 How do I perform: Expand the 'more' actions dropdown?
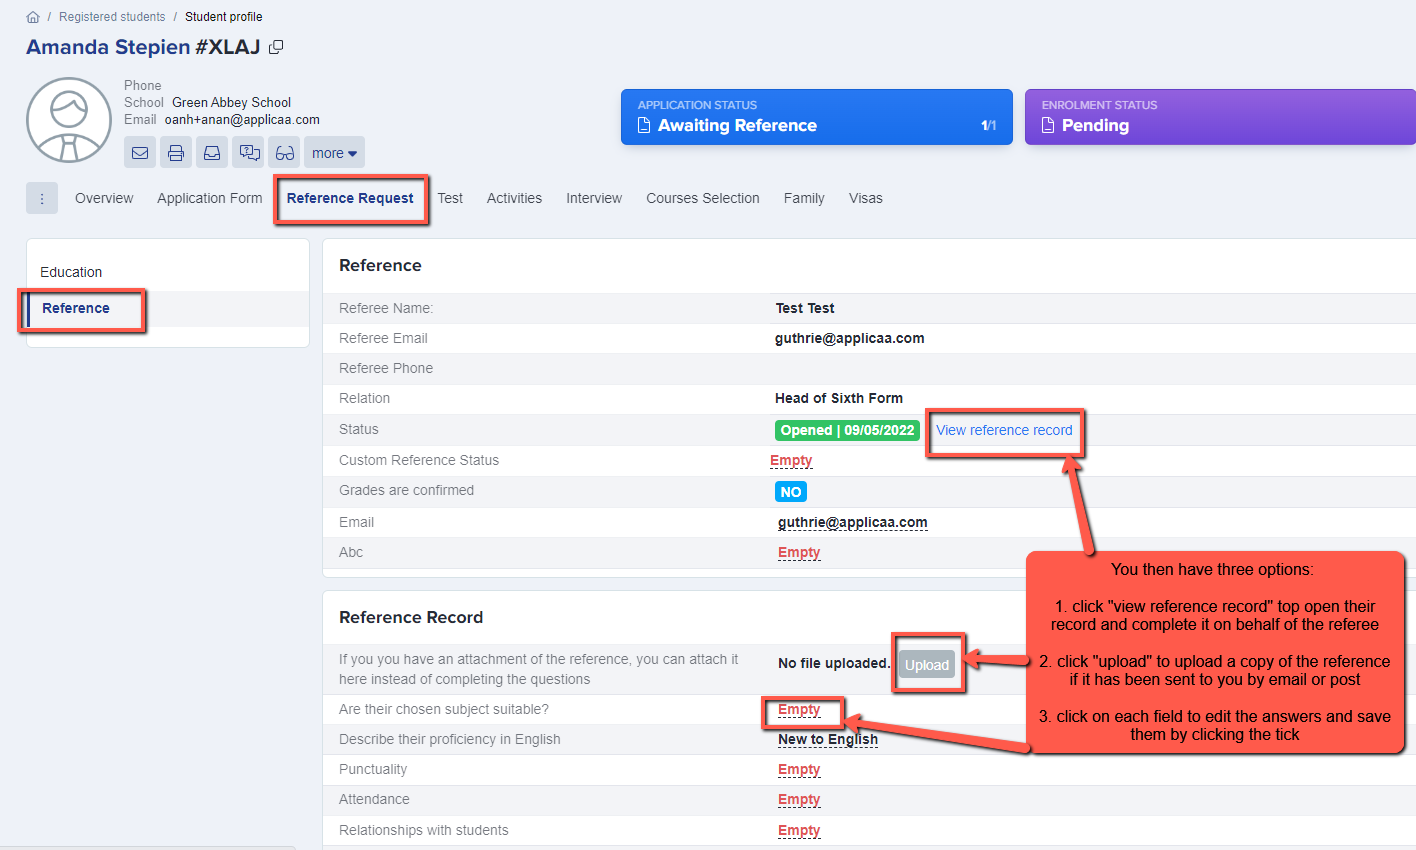[x=334, y=153]
